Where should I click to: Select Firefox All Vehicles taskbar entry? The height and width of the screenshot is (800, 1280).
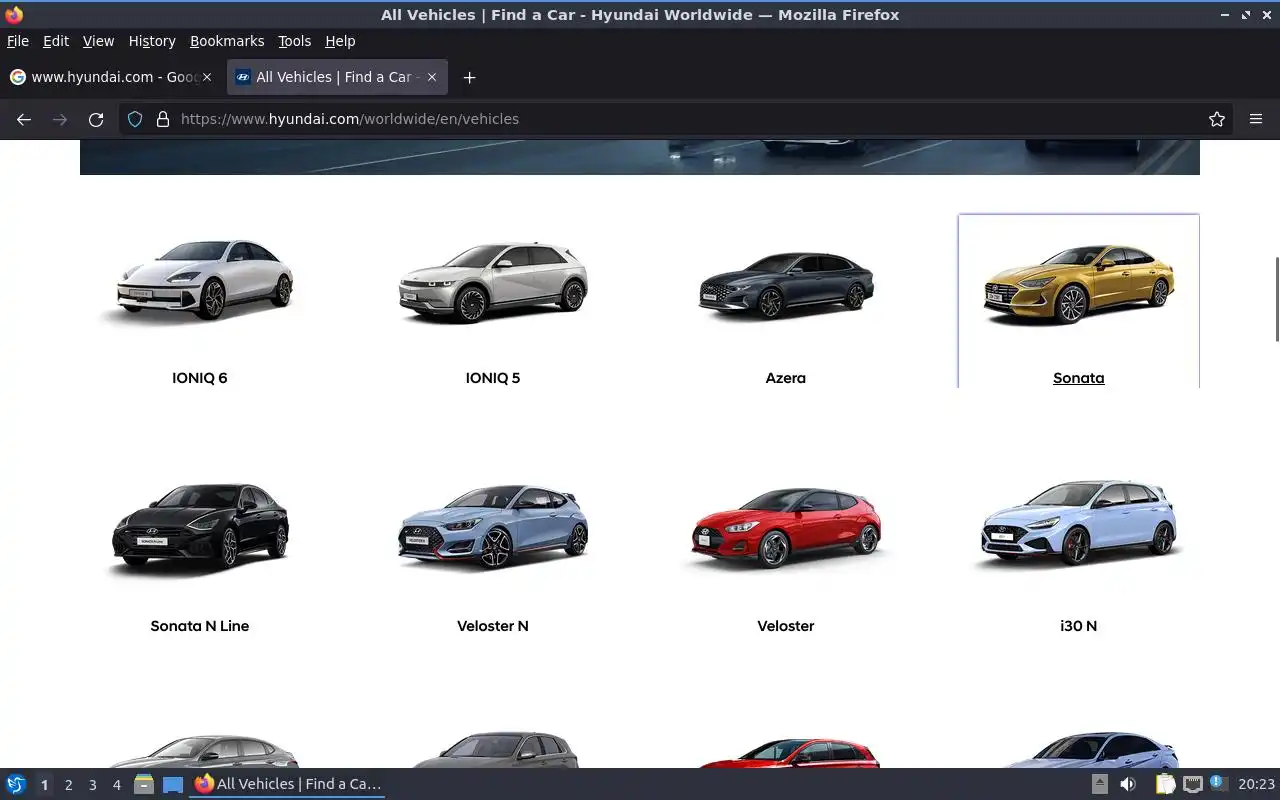coord(288,785)
